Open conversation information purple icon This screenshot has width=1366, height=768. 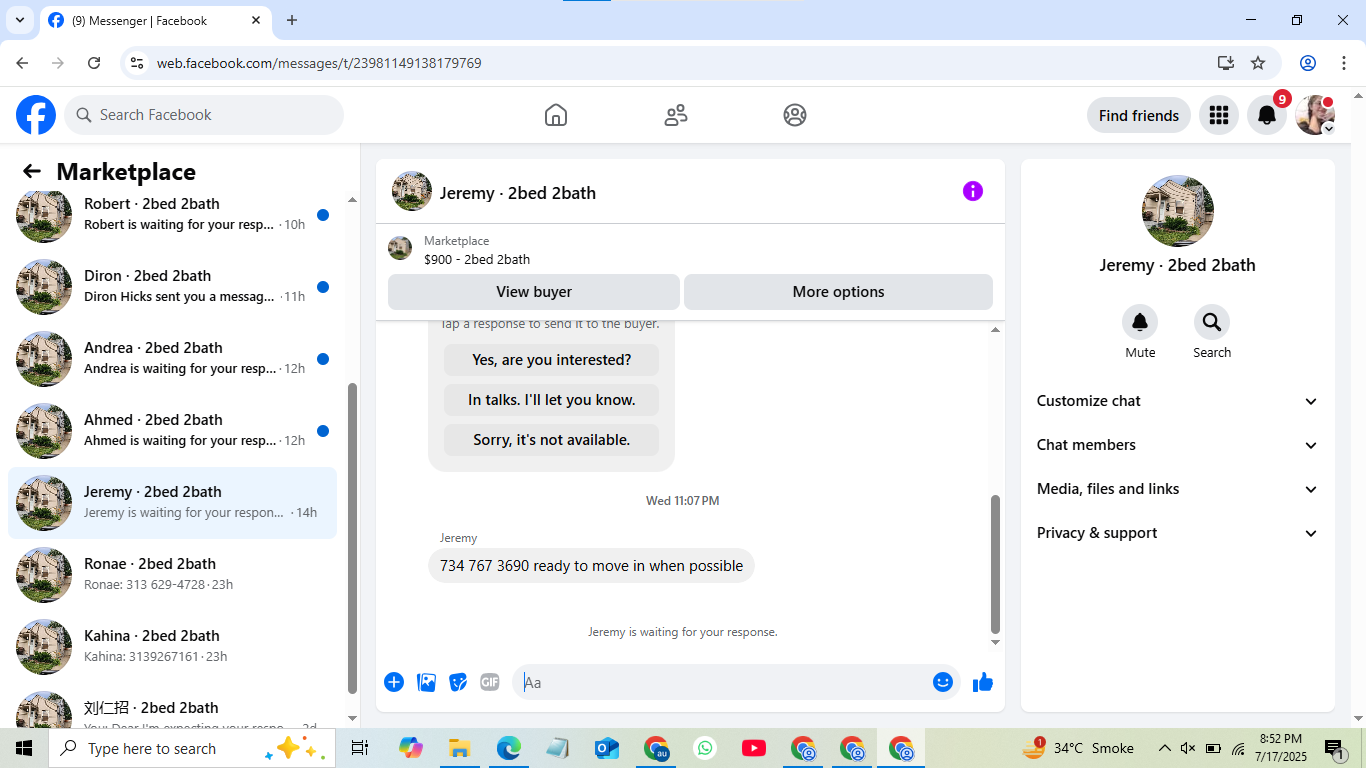pyautogui.click(x=973, y=191)
